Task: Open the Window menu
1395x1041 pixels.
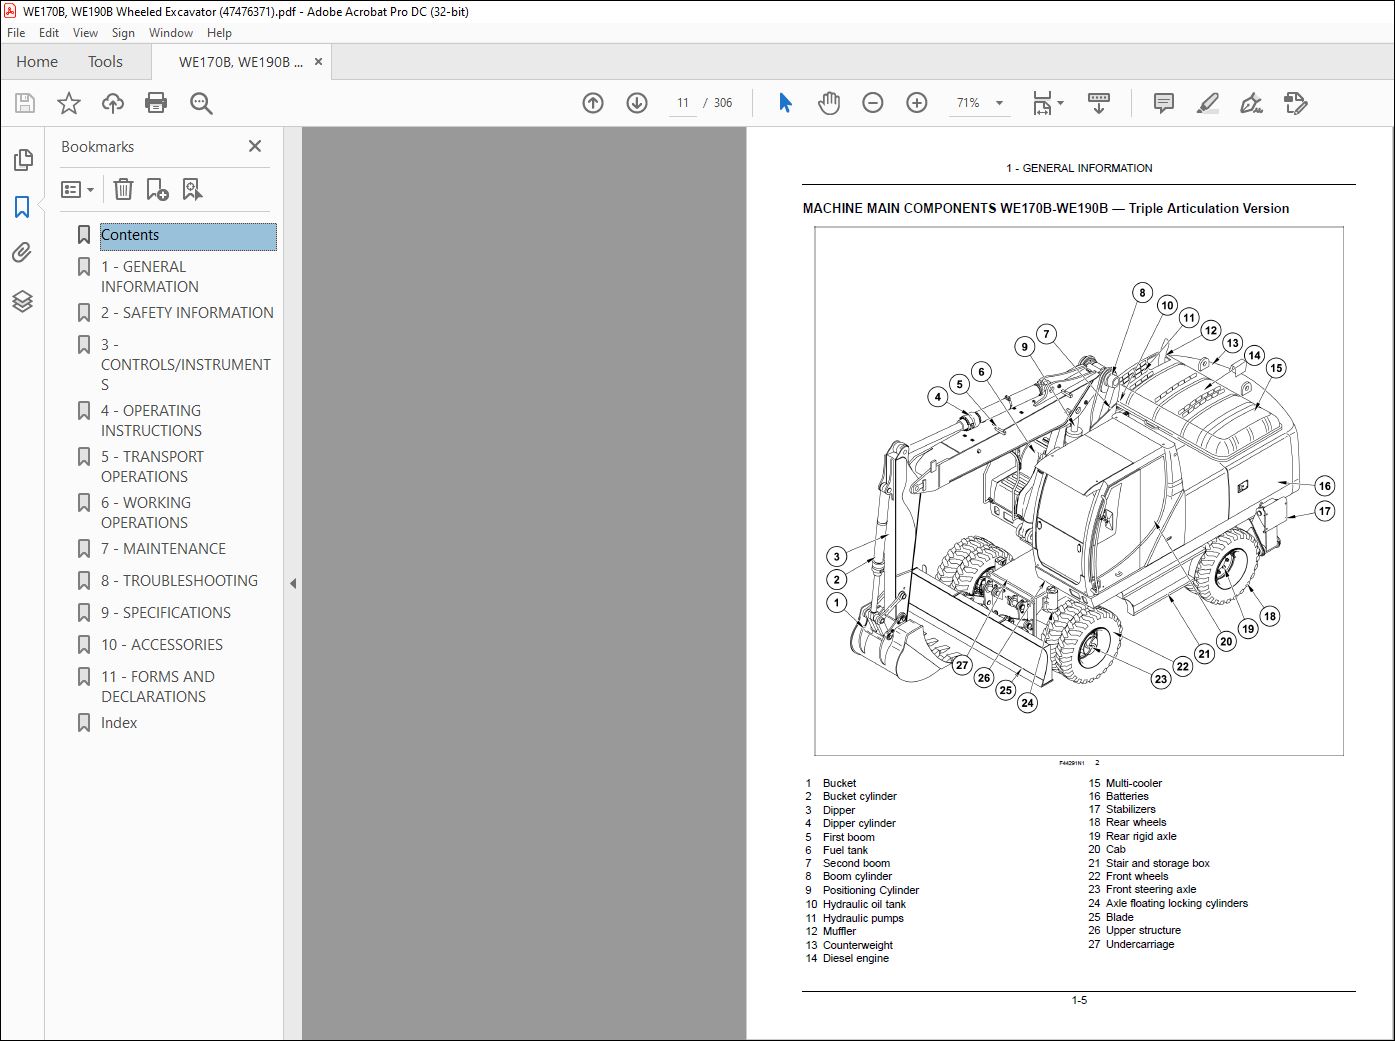Action: point(171,33)
